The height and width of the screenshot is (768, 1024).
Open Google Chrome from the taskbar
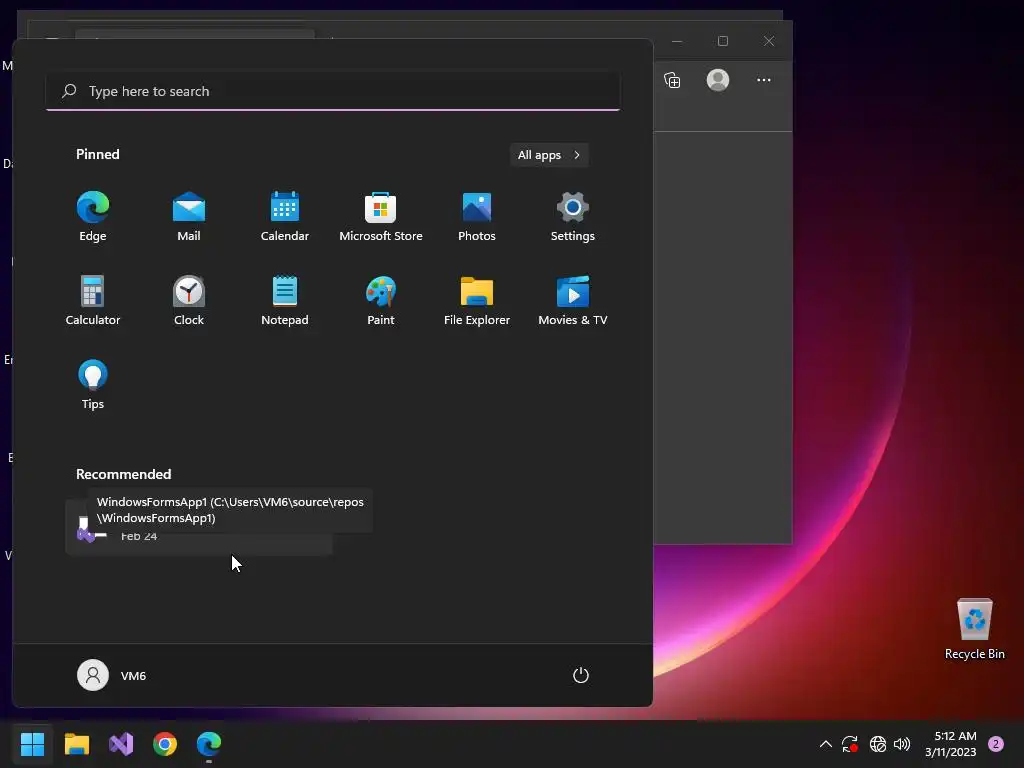click(x=165, y=744)
